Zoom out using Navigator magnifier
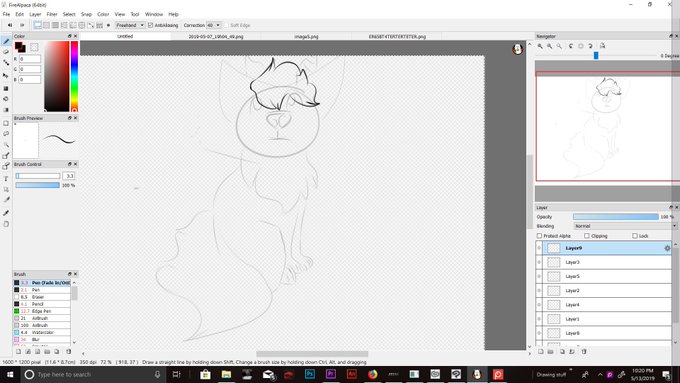The width and height of the screenshot is (680, 383). pyautogui.click(x=550, y=46)
